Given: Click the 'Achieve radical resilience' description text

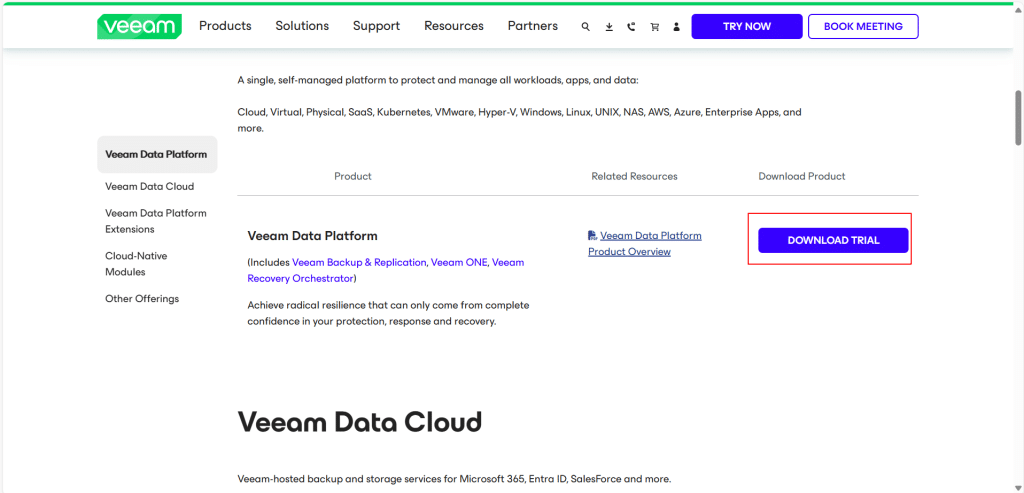Looking at the screenshot, I should [x=389, y=313].
